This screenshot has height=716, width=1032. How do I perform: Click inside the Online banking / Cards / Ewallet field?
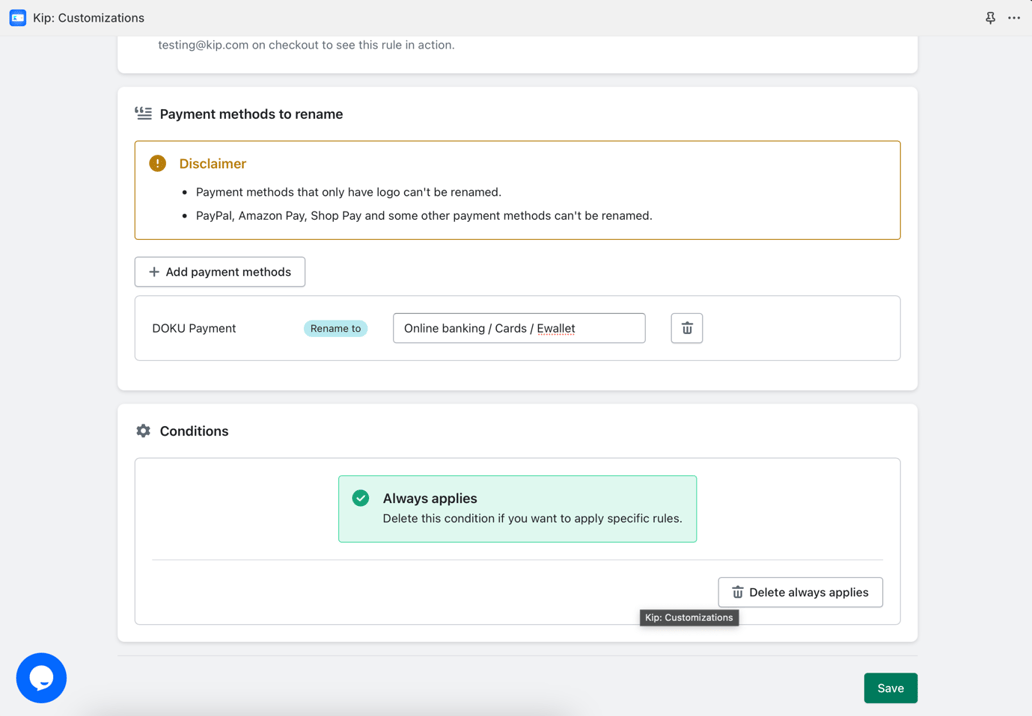[x=518, y=327]
